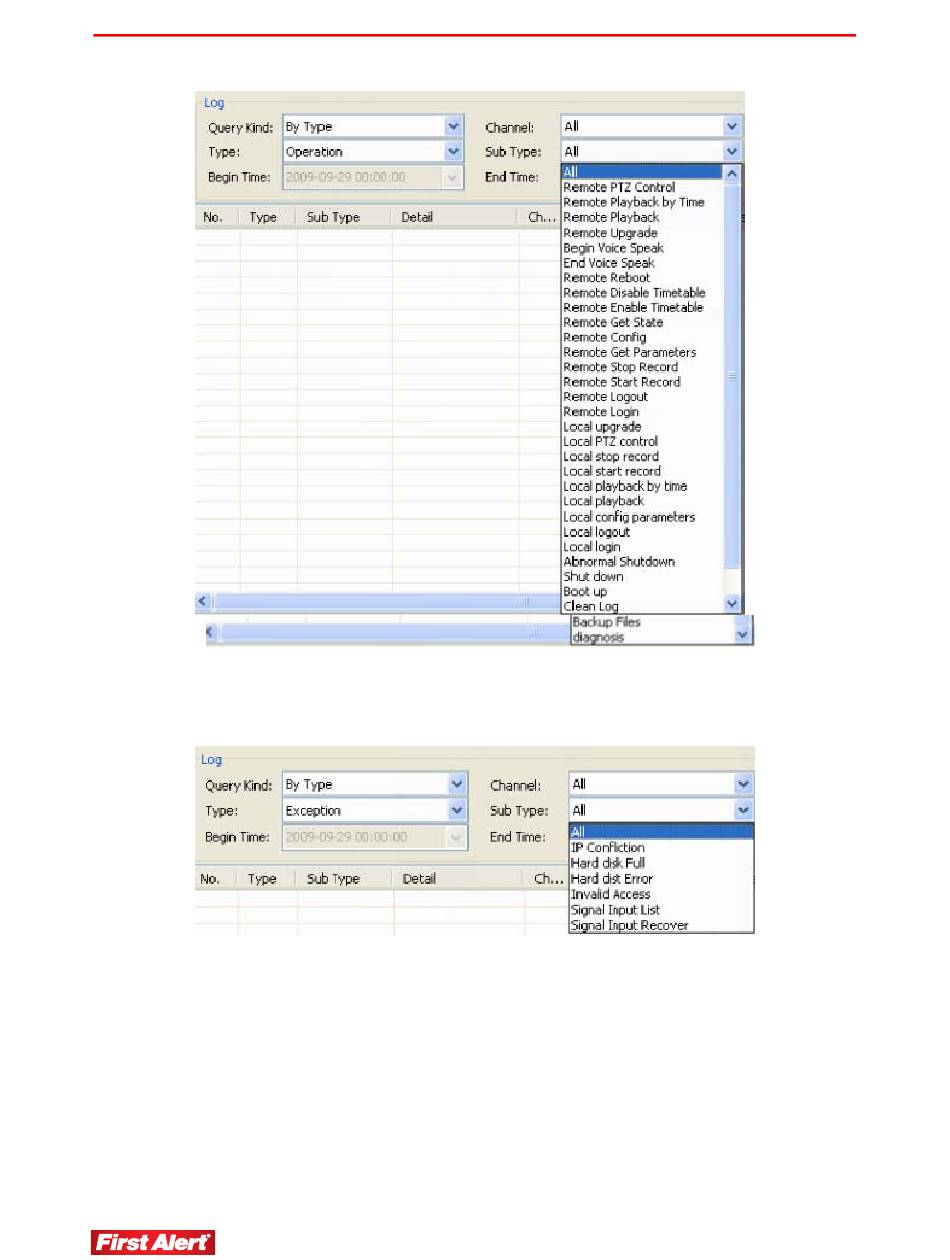Viewport: 950px width, 1260px height.
Task: Select Local playback by time
Action: click(x=625, y=486)
